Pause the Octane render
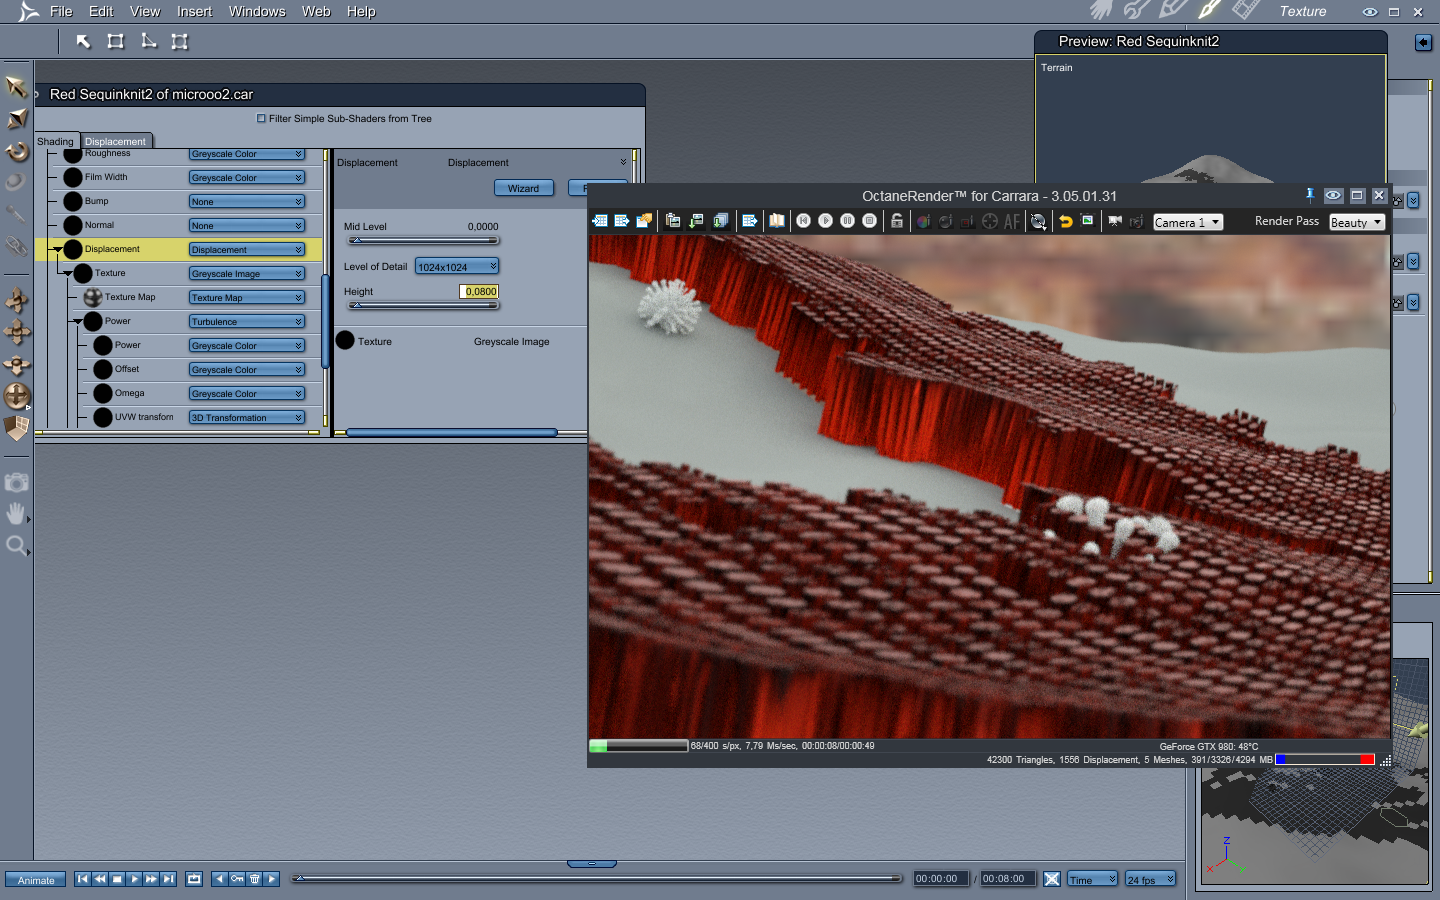 coord(847,221)
